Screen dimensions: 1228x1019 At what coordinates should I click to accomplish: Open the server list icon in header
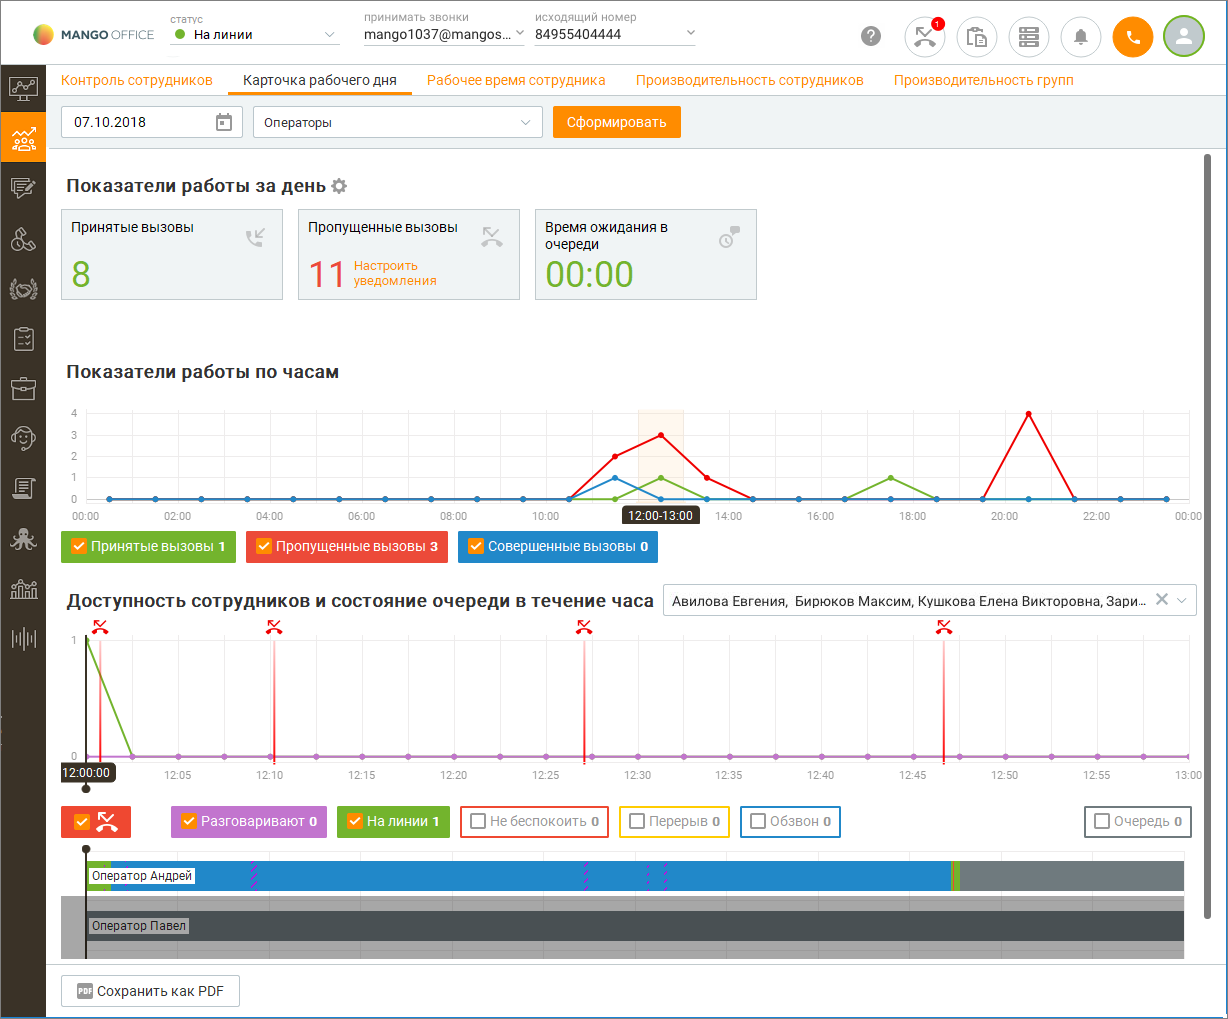pyautogui.click(x=1029, y=37)
